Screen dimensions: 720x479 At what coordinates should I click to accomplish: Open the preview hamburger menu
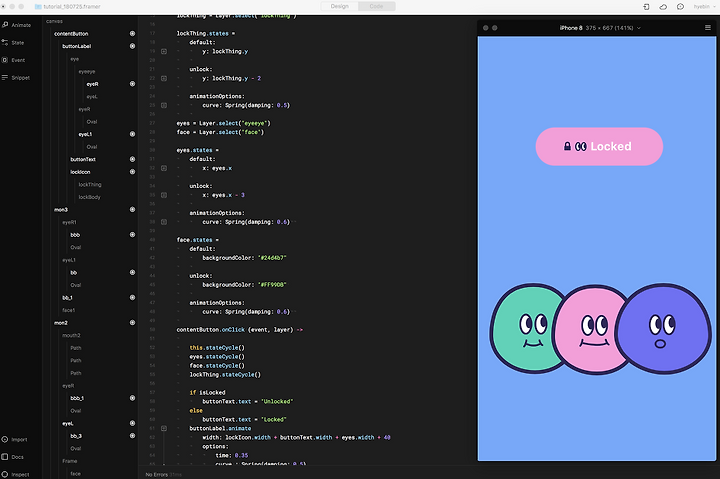point(708,28)
